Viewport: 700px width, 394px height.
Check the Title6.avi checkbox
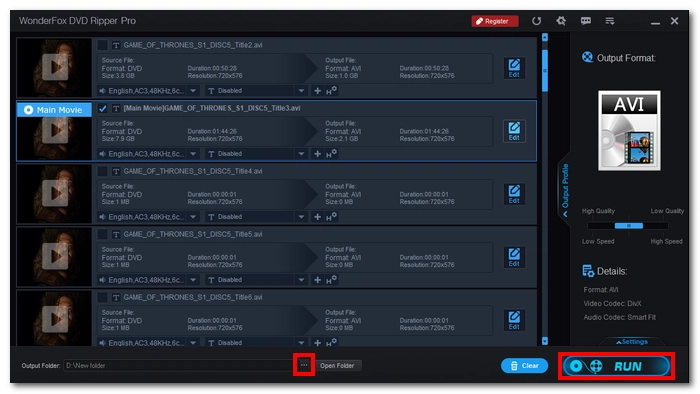(x=102, y=297)
